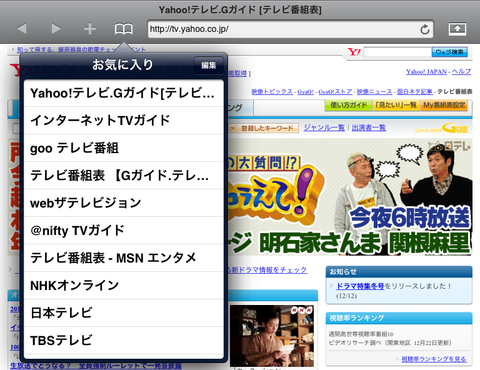Open 面白ネタ記事 link
The height and width of the screenshot is (370, 480).
[x=415, y=92]
